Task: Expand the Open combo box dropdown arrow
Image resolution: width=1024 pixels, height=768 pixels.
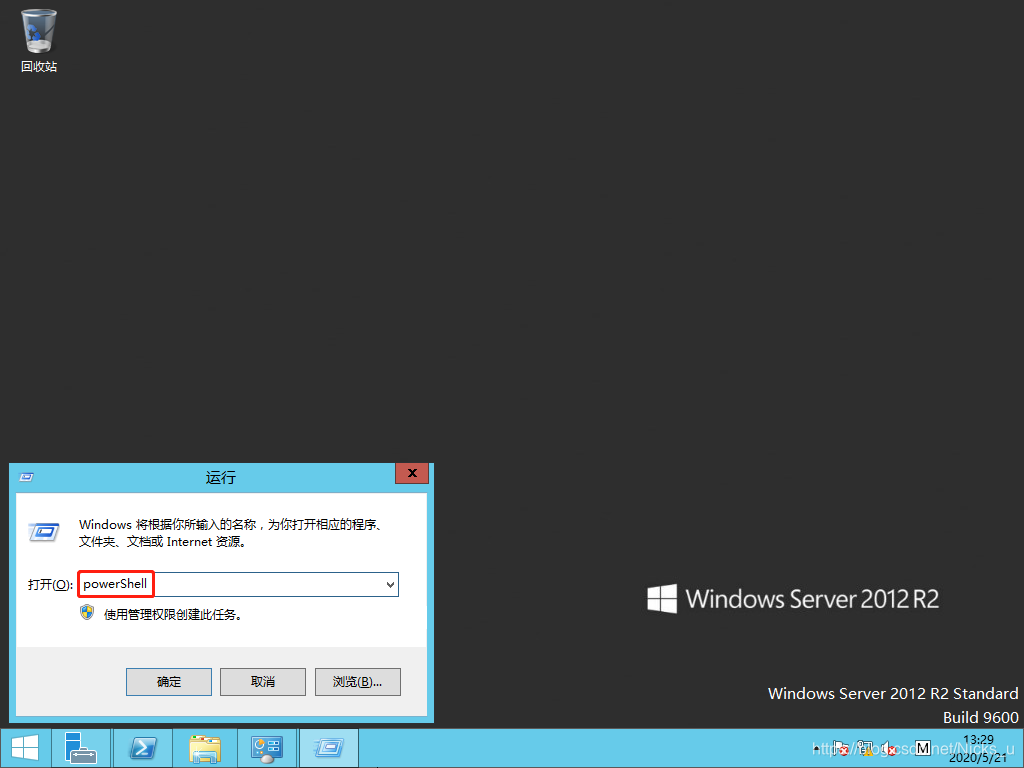Action: tap(390, 584)
